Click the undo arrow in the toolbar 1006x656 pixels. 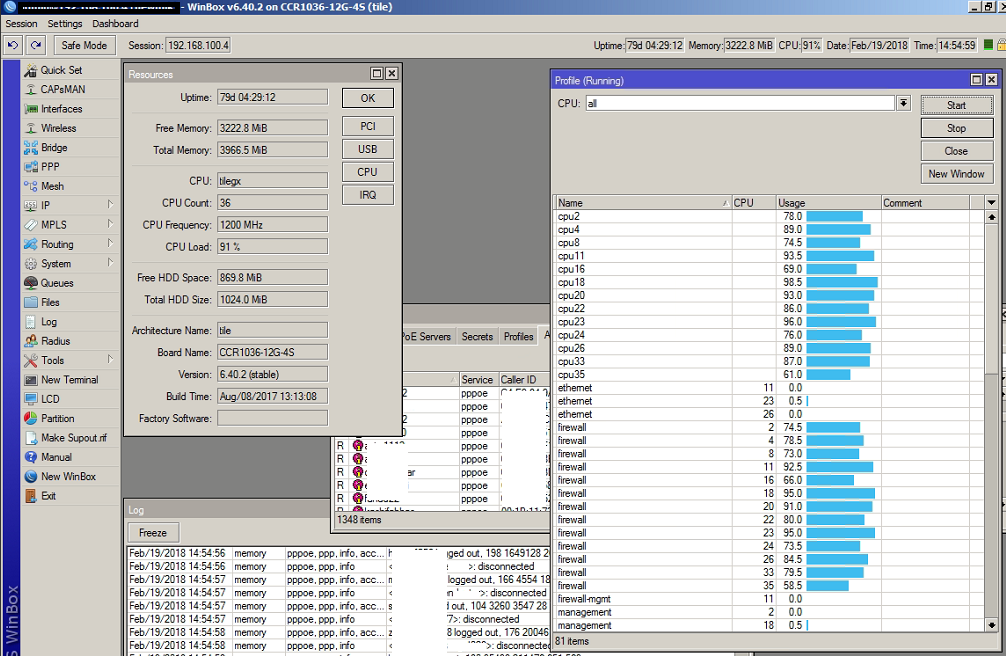coord(13,45)
